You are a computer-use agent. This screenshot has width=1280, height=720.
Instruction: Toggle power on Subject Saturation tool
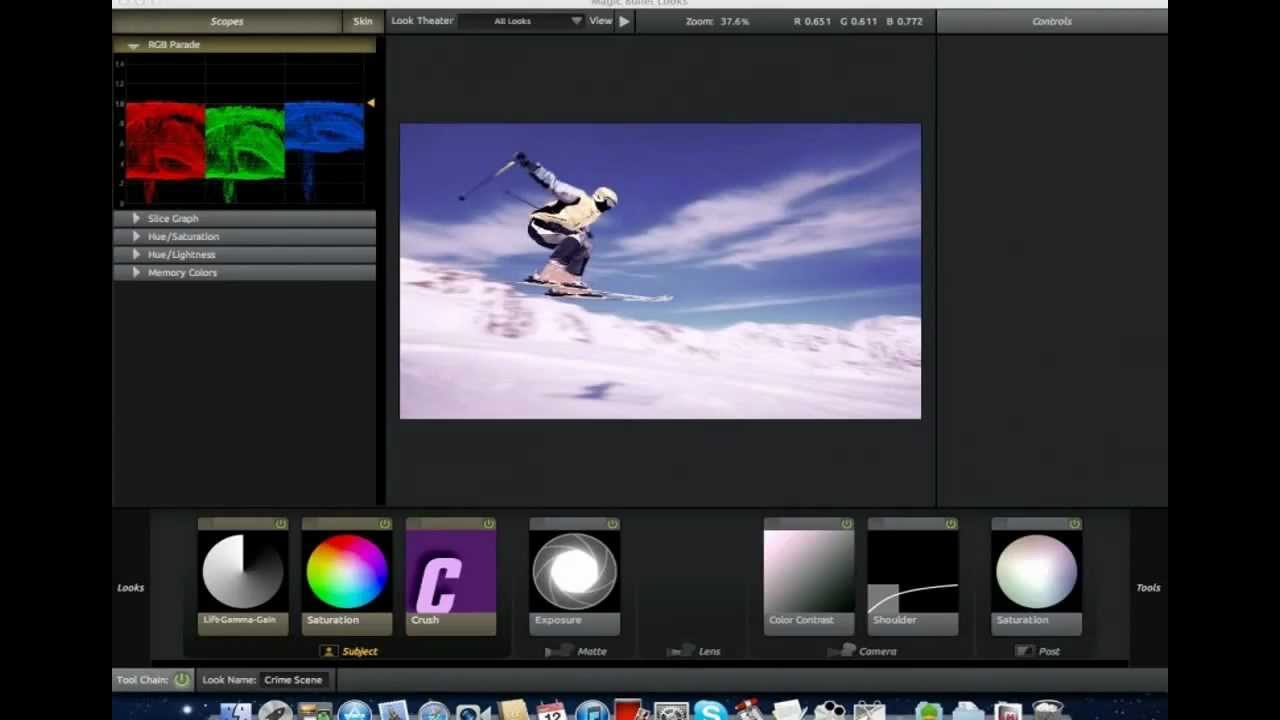[385, 524]
